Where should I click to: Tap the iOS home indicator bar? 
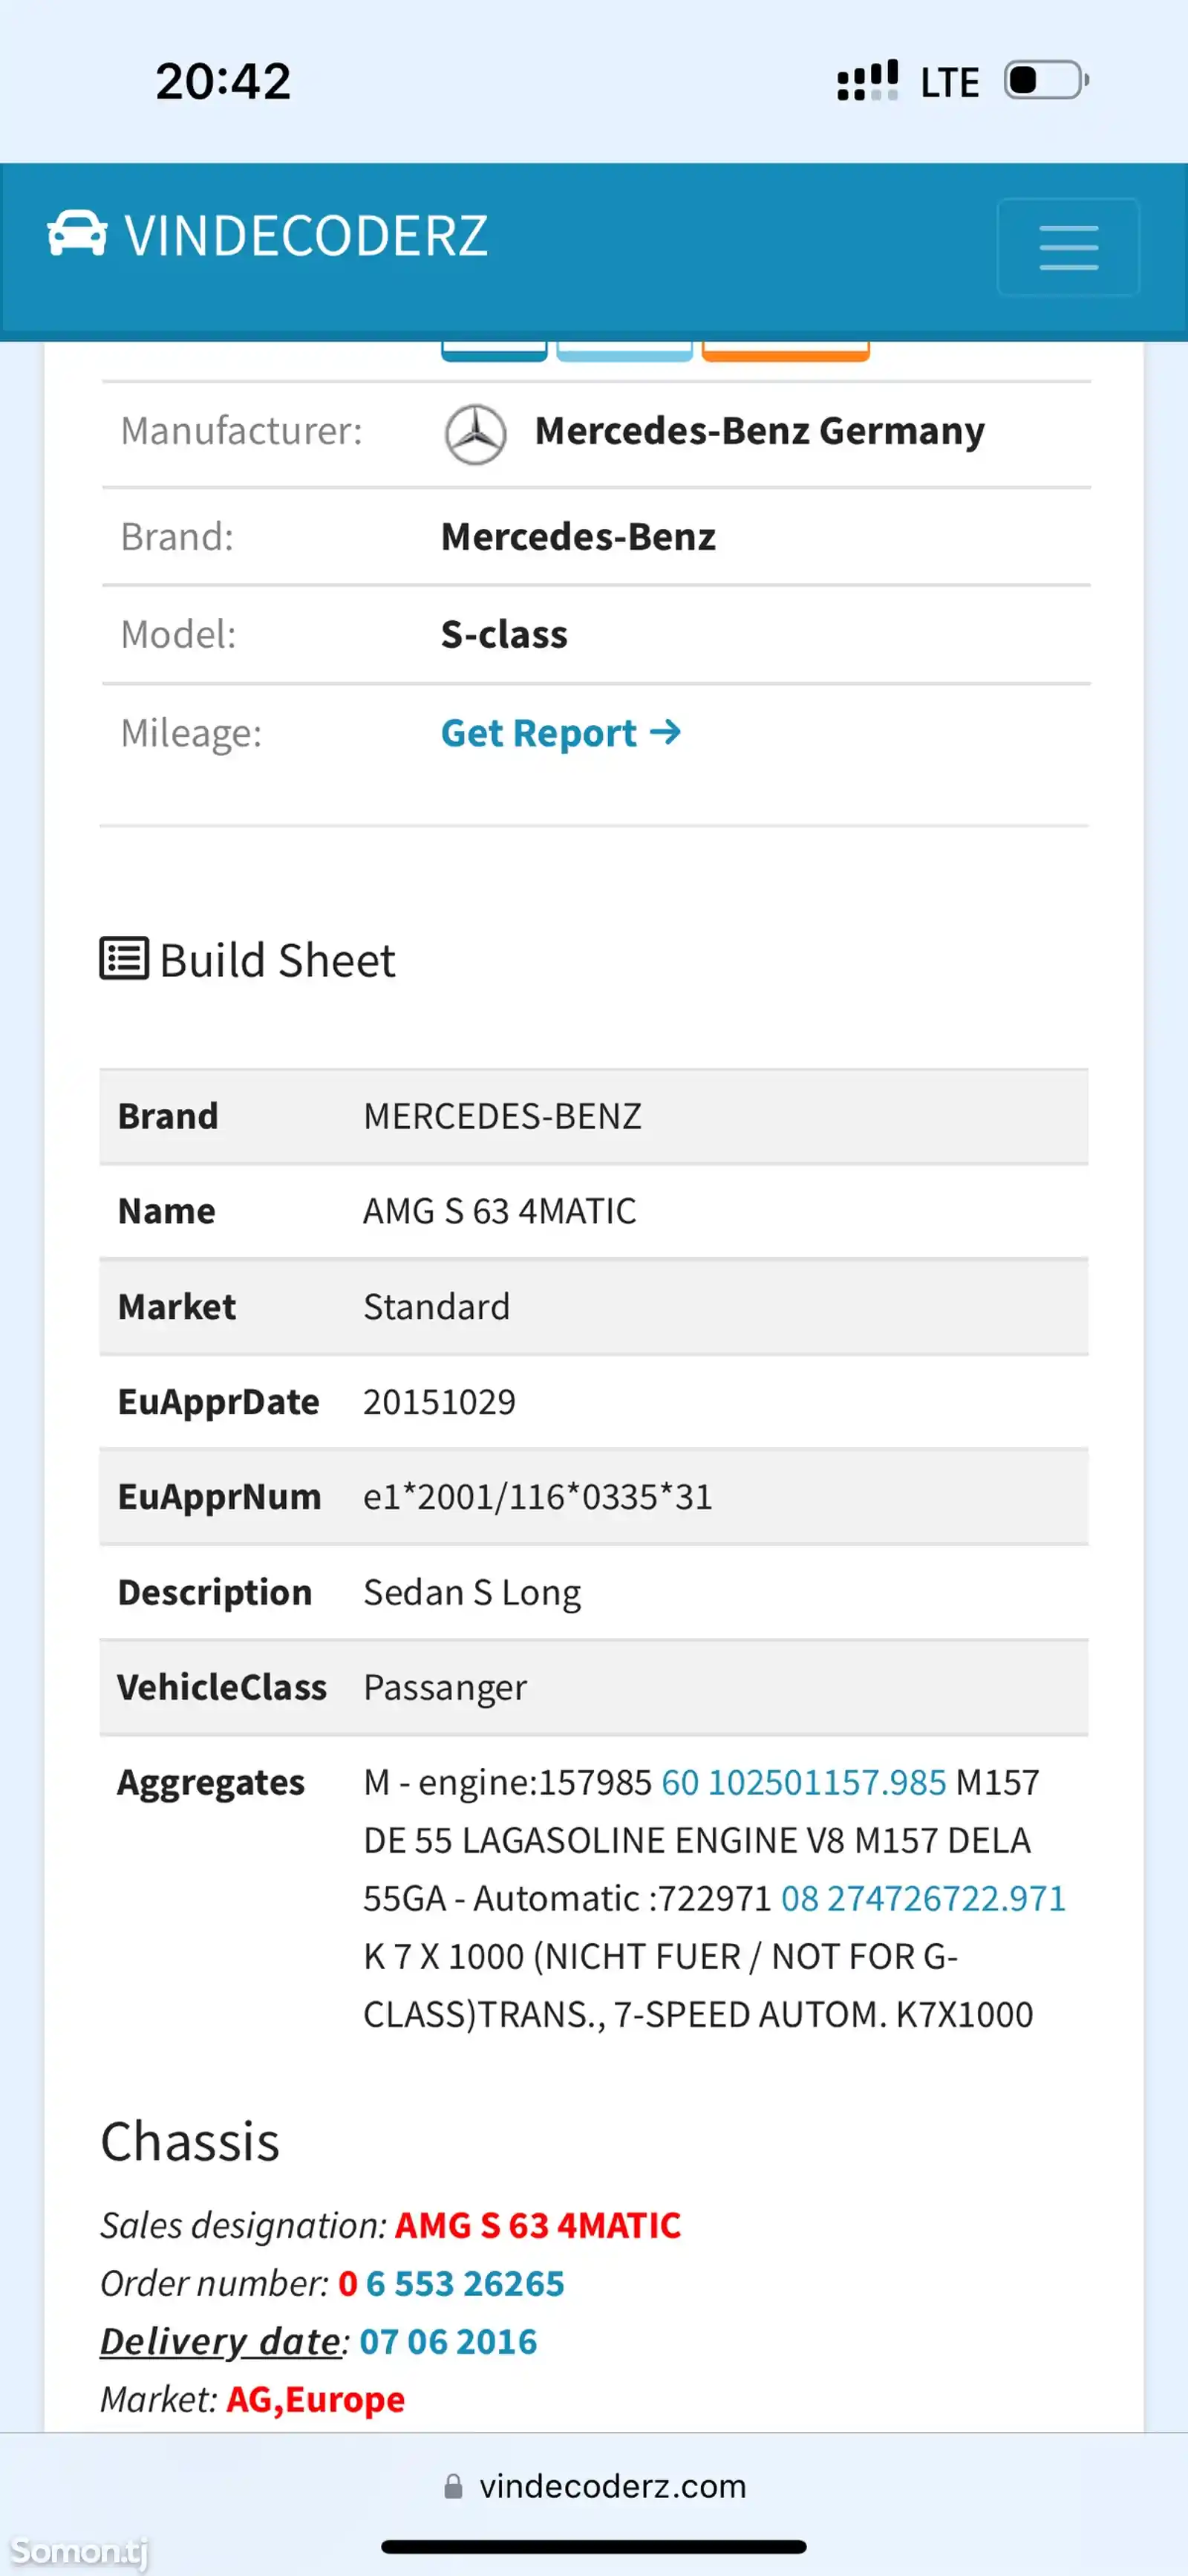[594, 2547]
